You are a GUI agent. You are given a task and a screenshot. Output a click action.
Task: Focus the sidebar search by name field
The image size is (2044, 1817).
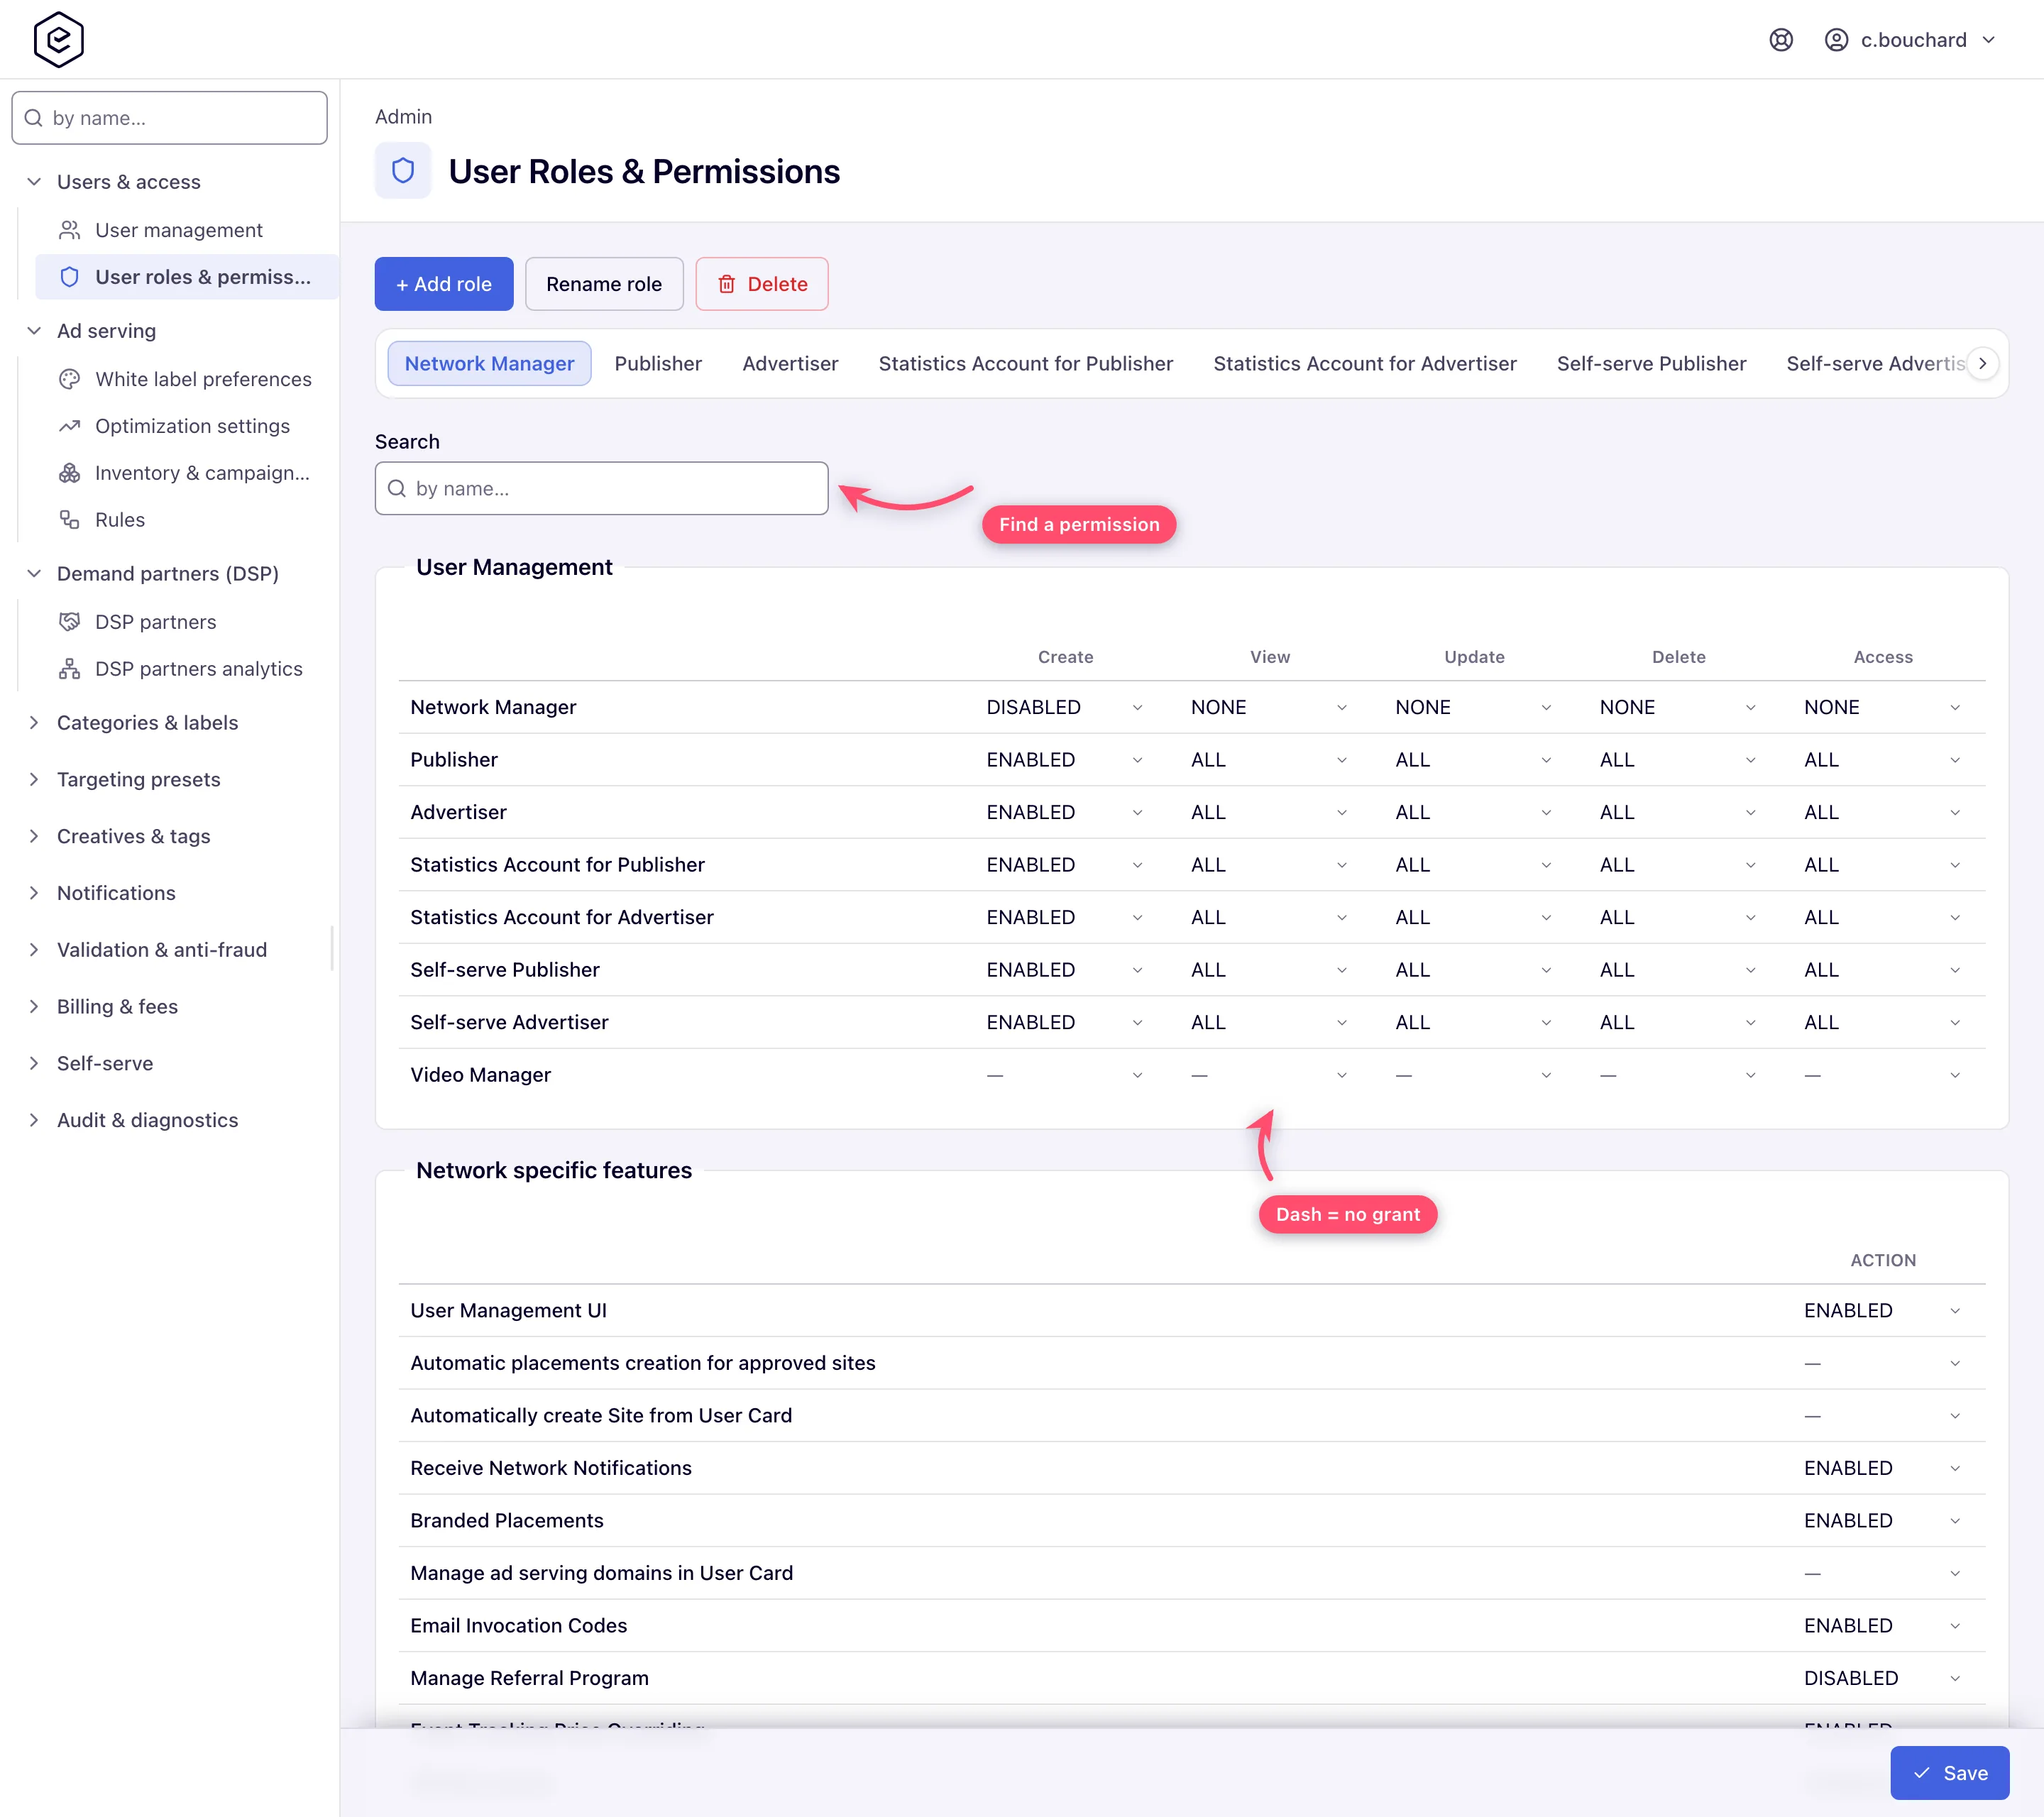pyautogui.click(x=169, y=118)
